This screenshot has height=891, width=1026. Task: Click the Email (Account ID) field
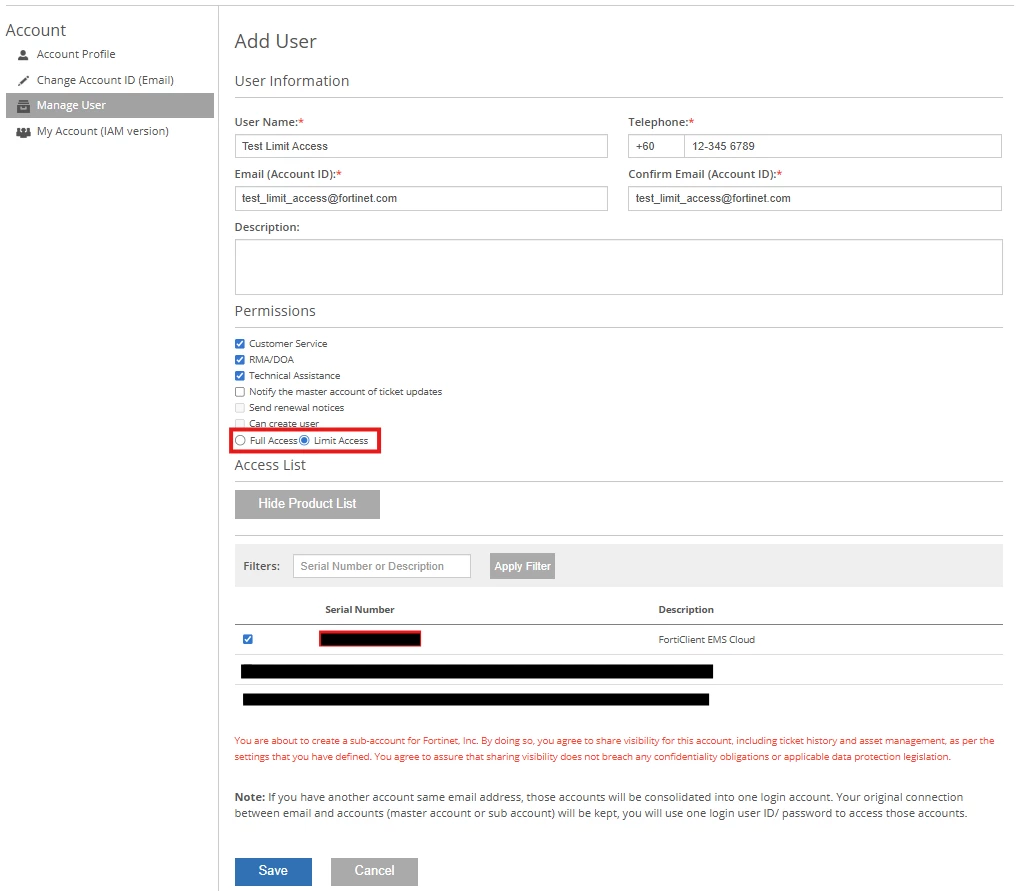coord(421,198)
